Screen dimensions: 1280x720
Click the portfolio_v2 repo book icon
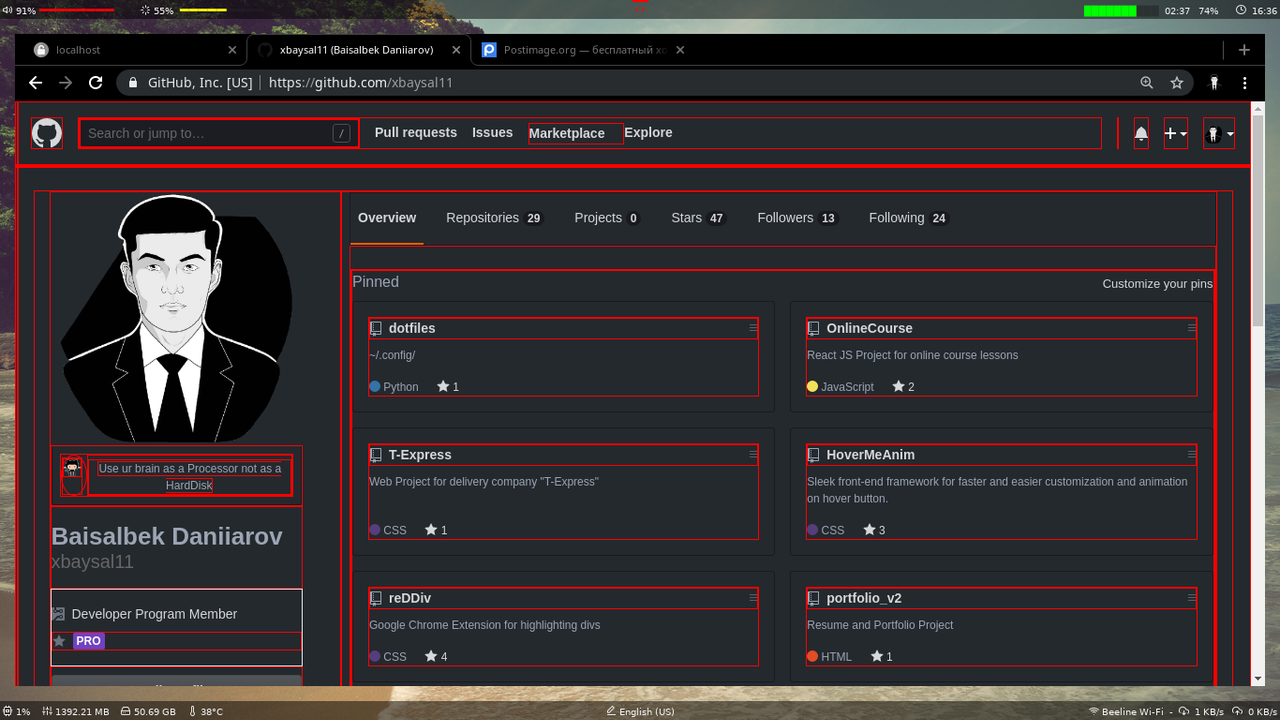814,598
